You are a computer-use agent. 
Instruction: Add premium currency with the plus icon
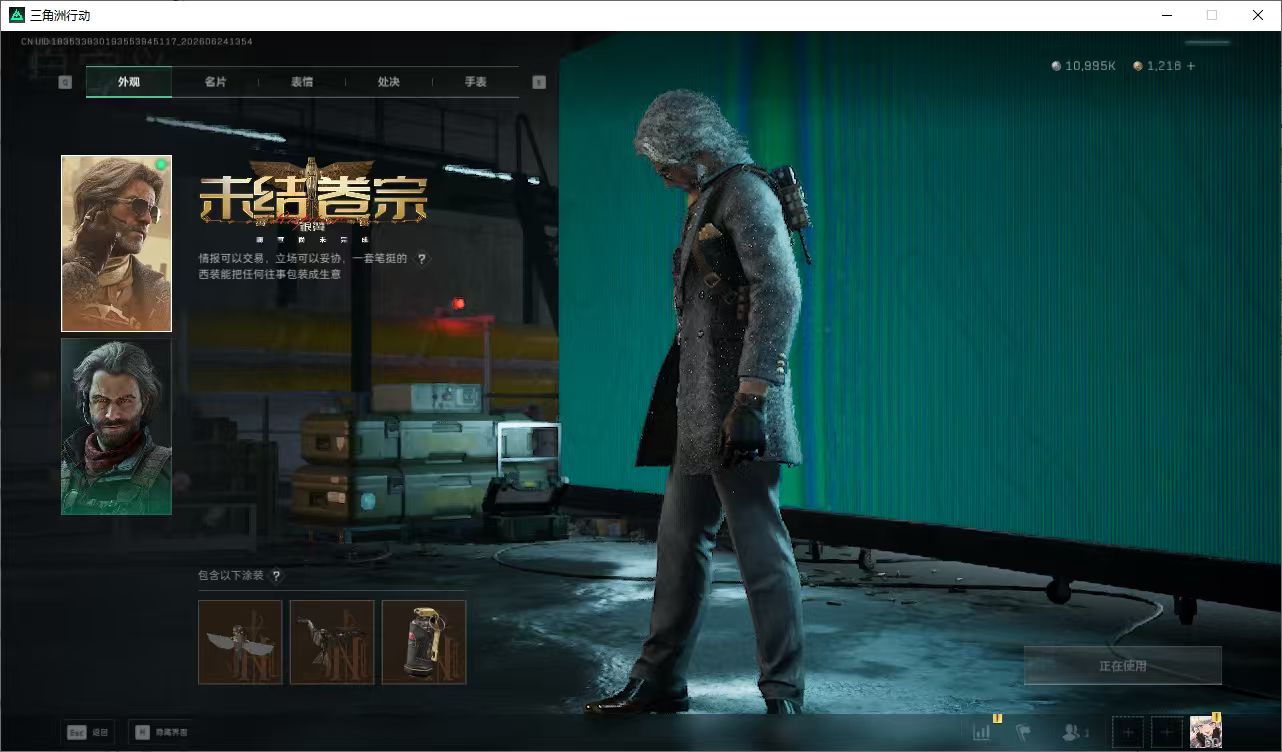coord(1190,66)
